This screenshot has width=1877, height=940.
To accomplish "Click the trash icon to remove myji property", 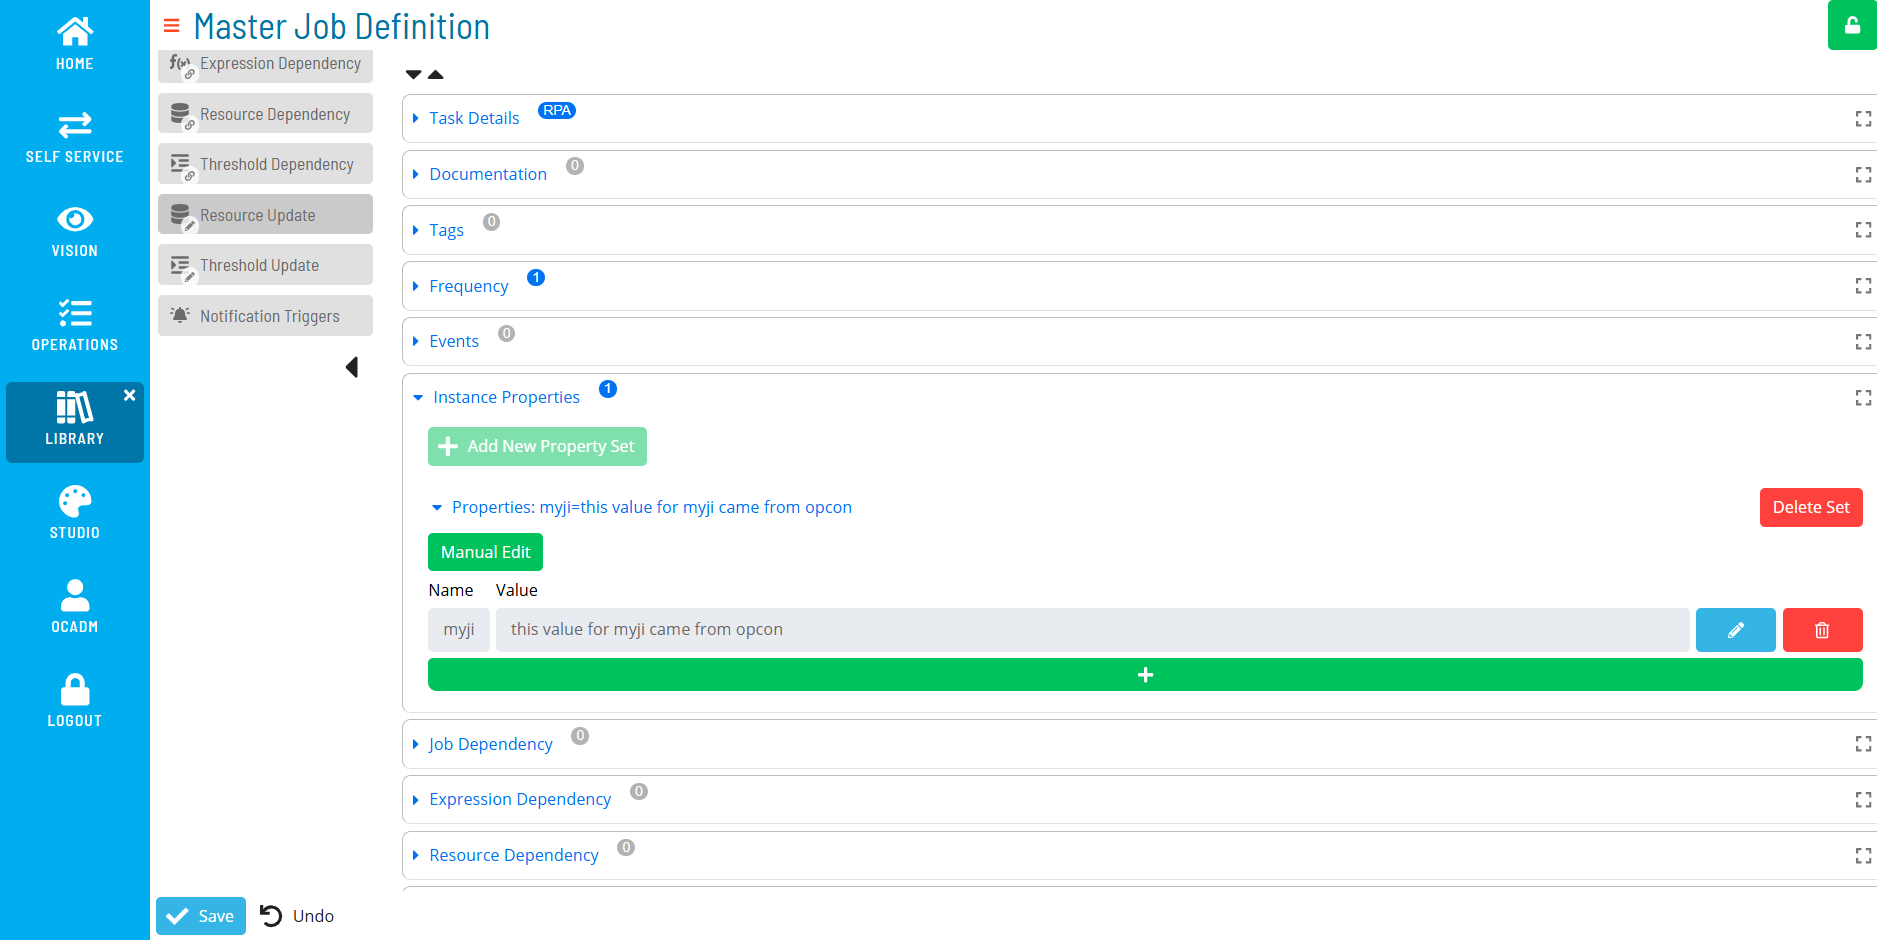I will point(1822,629).
